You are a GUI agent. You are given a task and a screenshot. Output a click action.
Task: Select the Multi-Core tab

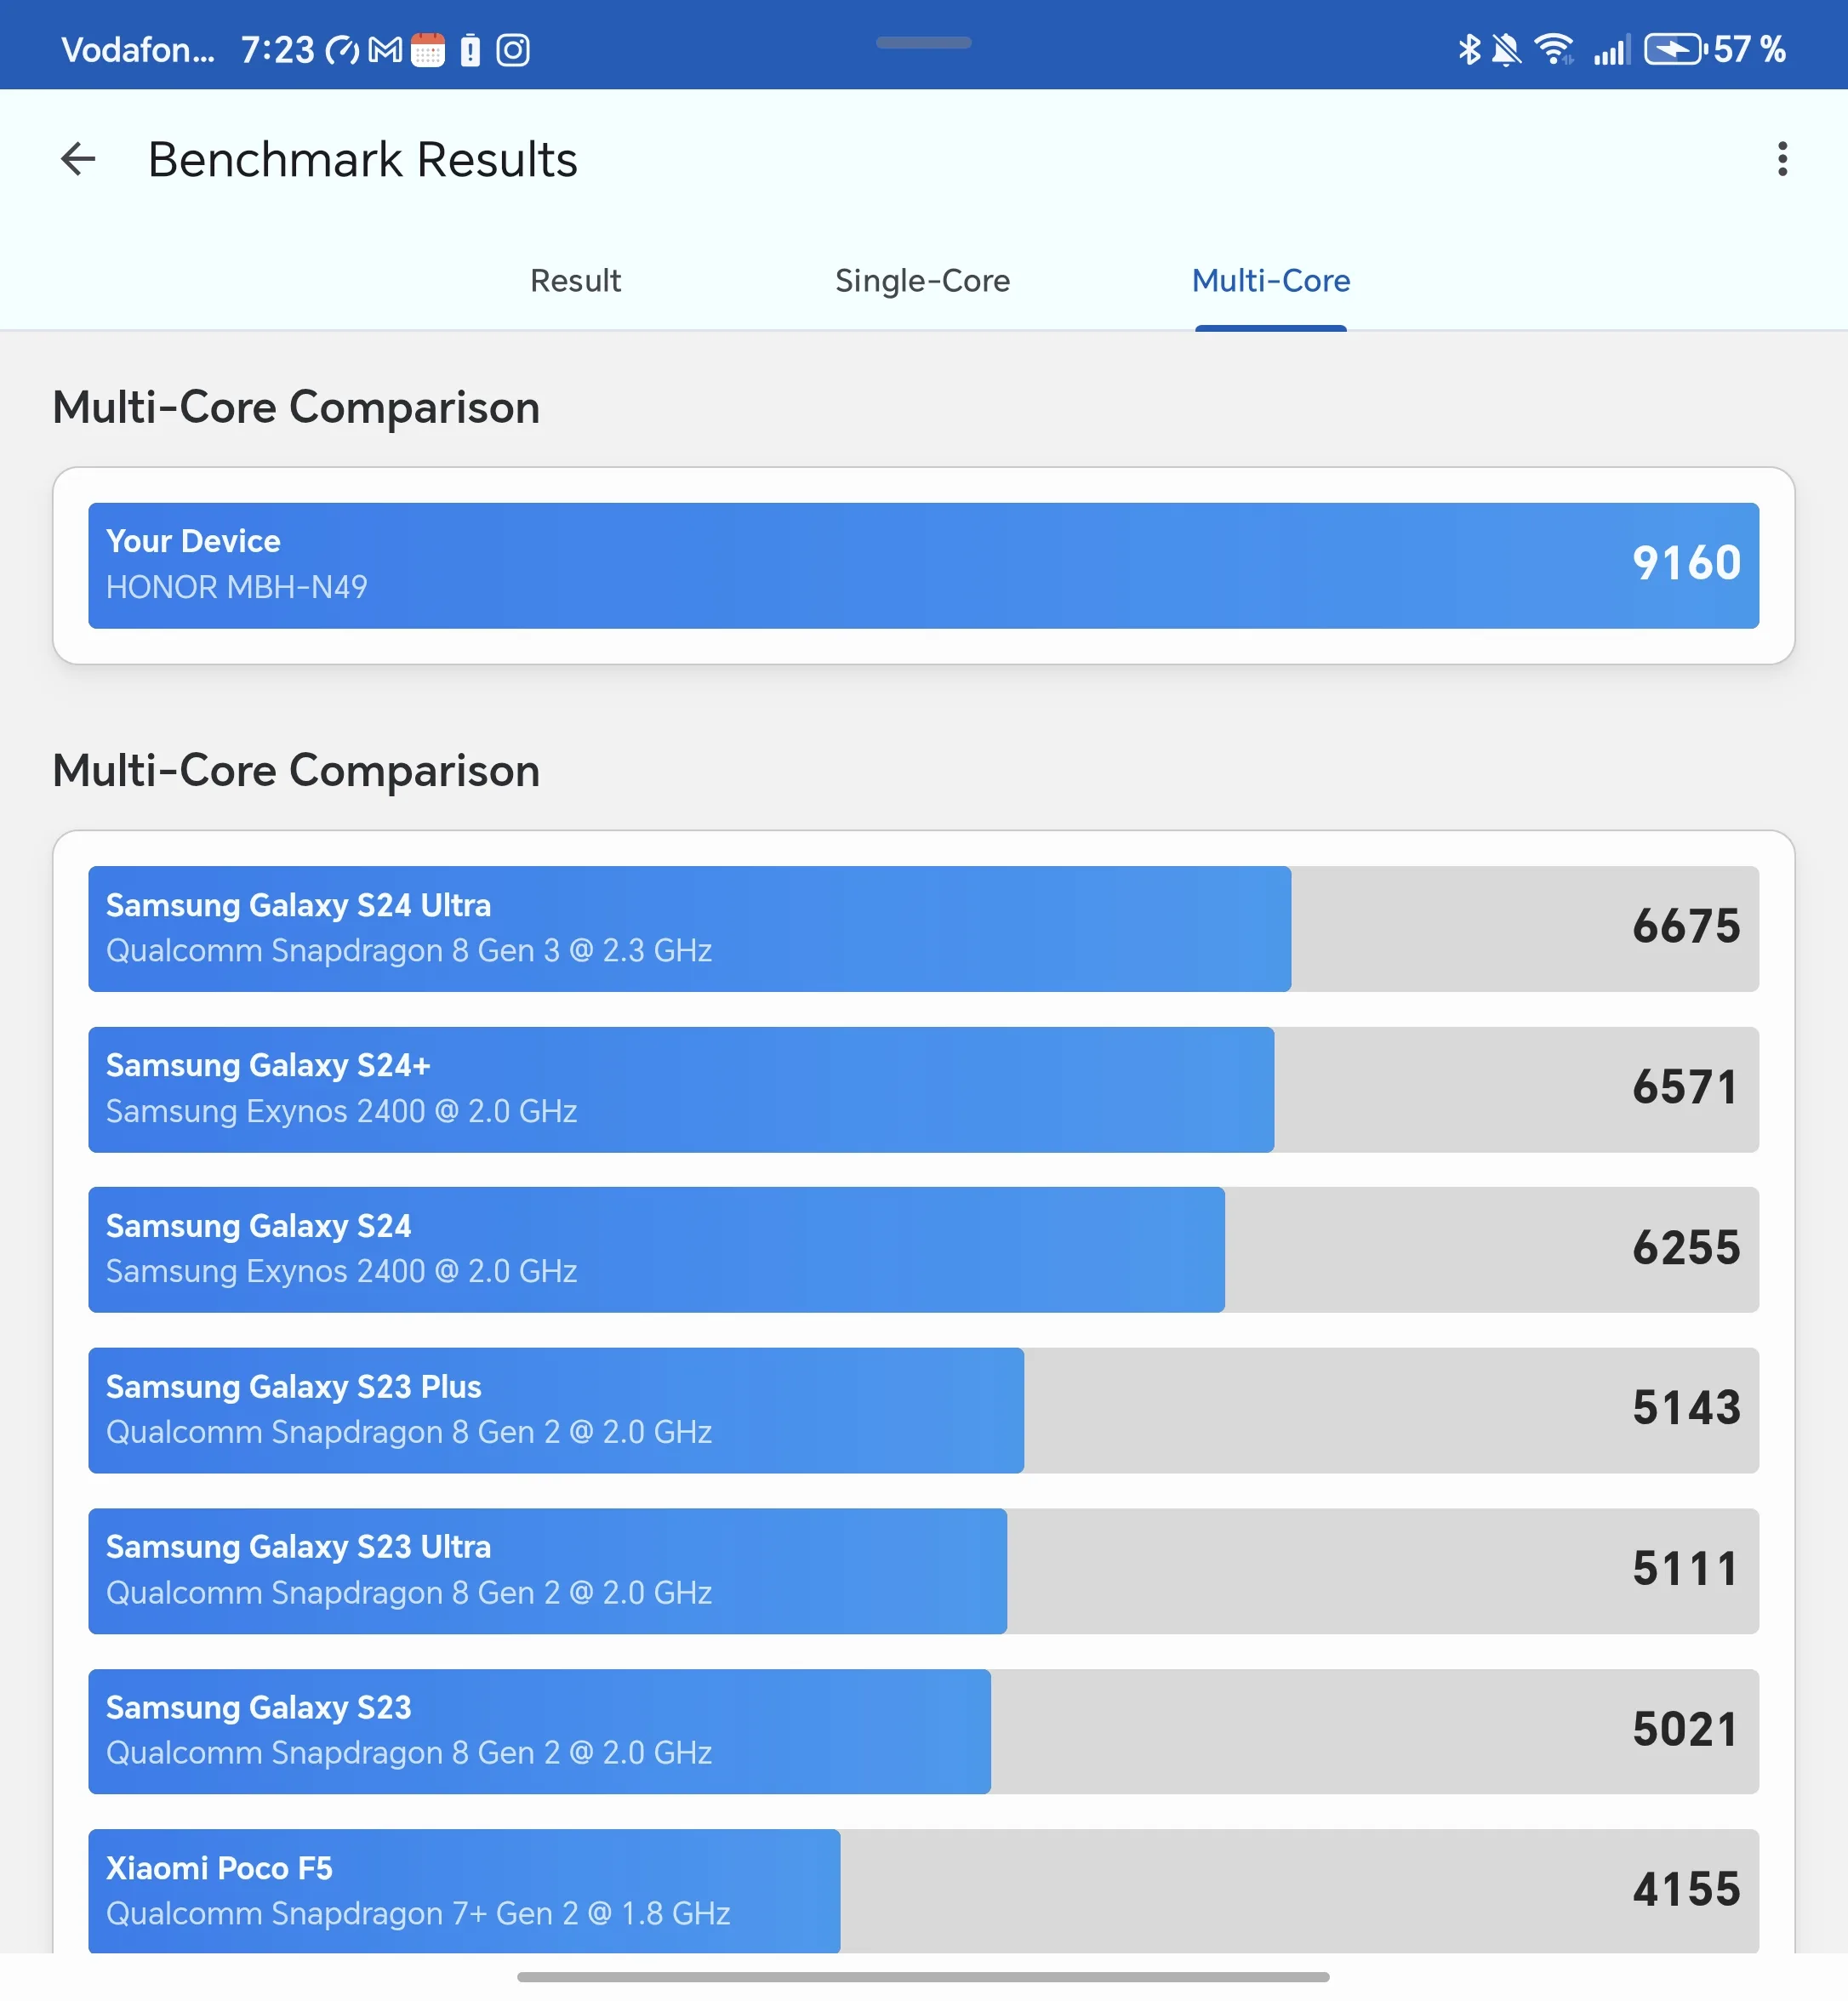click(x=1270, y=281)
